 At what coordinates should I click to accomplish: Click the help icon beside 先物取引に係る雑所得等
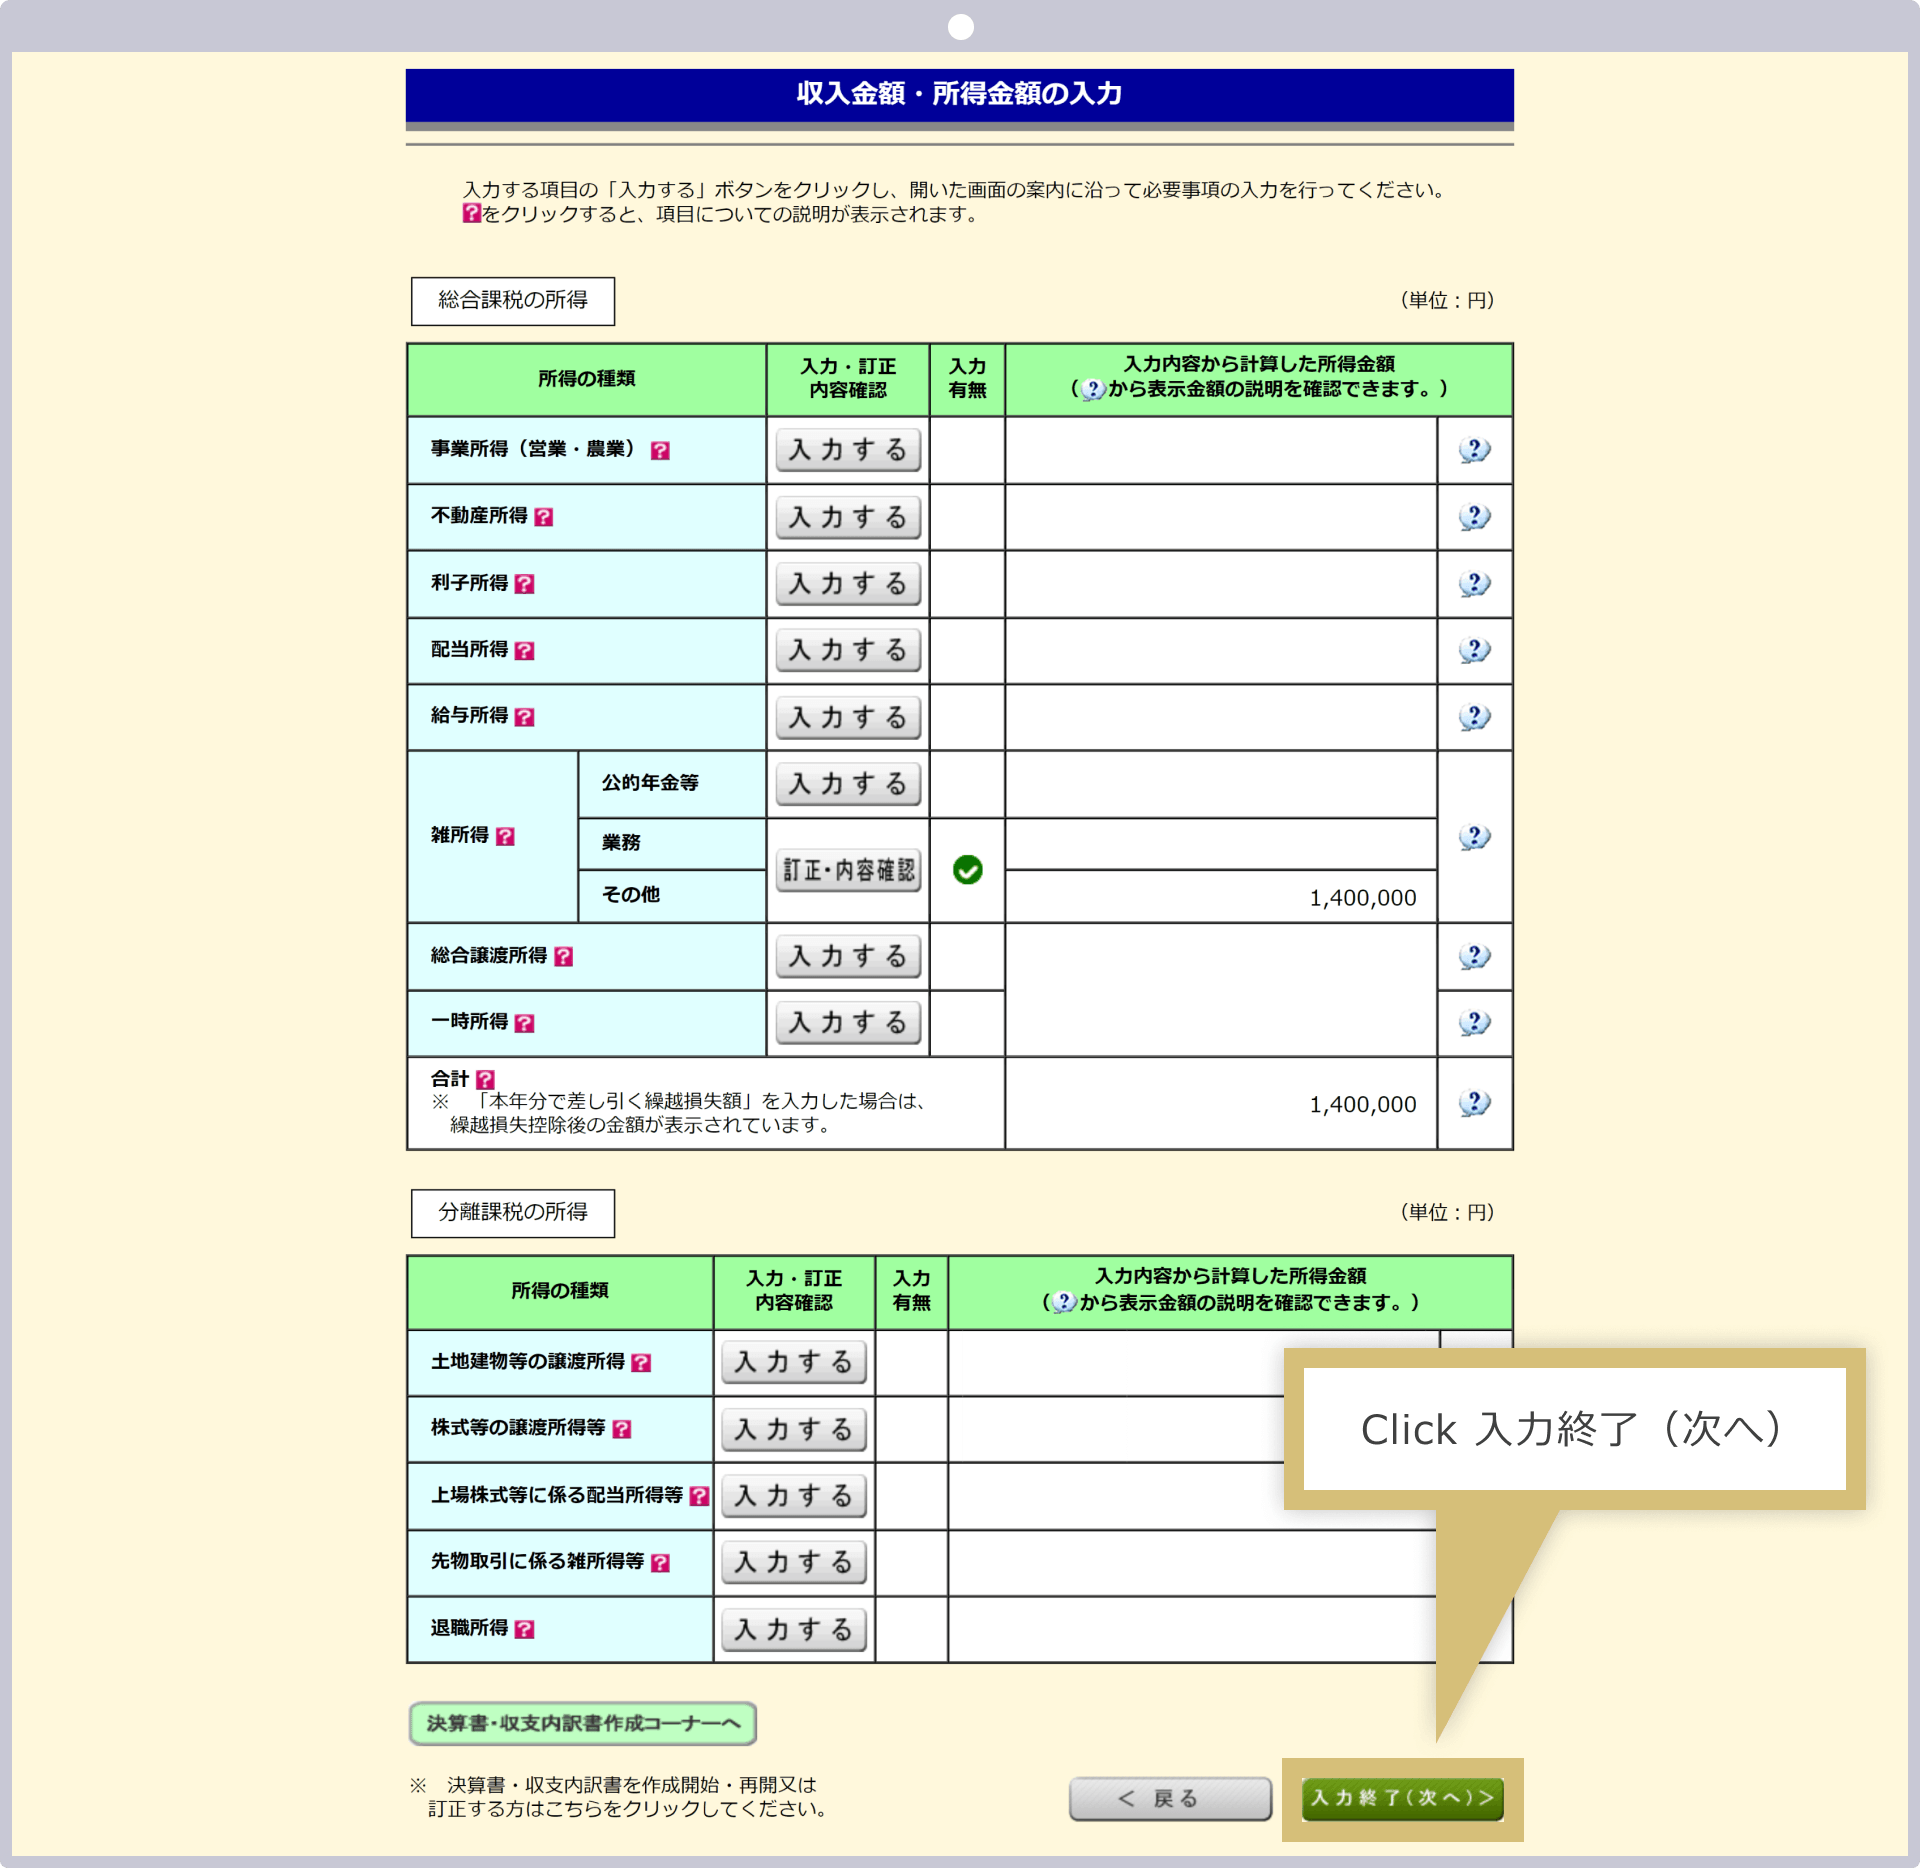click(x=660, y=1563)
